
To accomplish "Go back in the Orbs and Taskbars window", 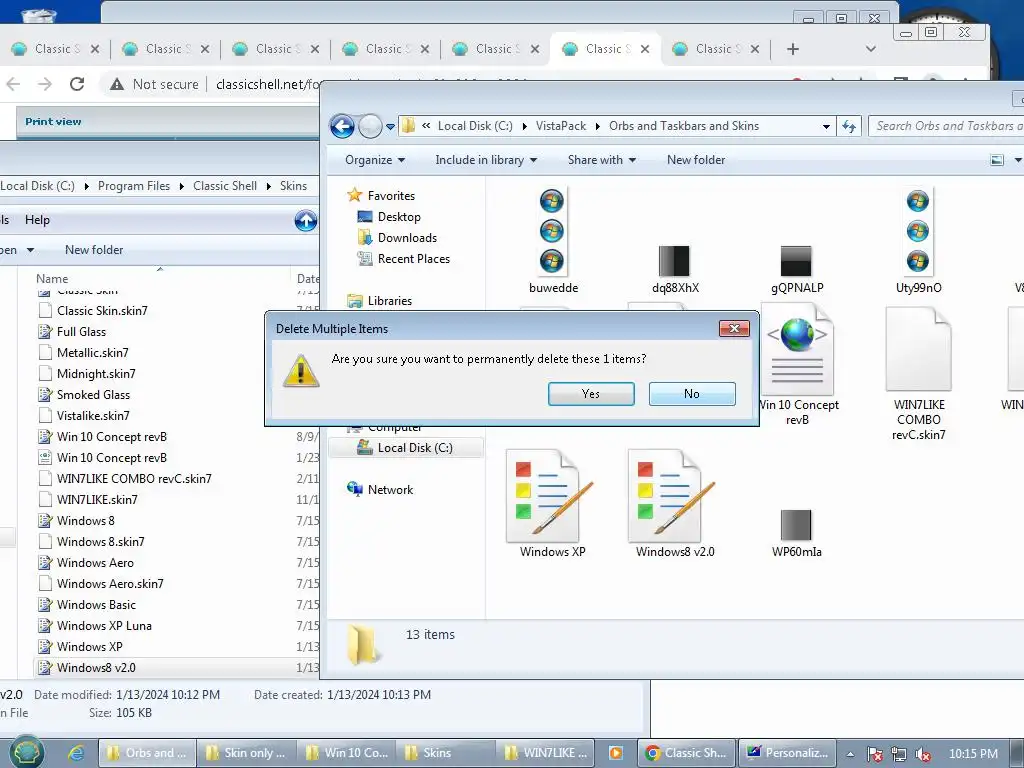I will (x=342, y=126).
